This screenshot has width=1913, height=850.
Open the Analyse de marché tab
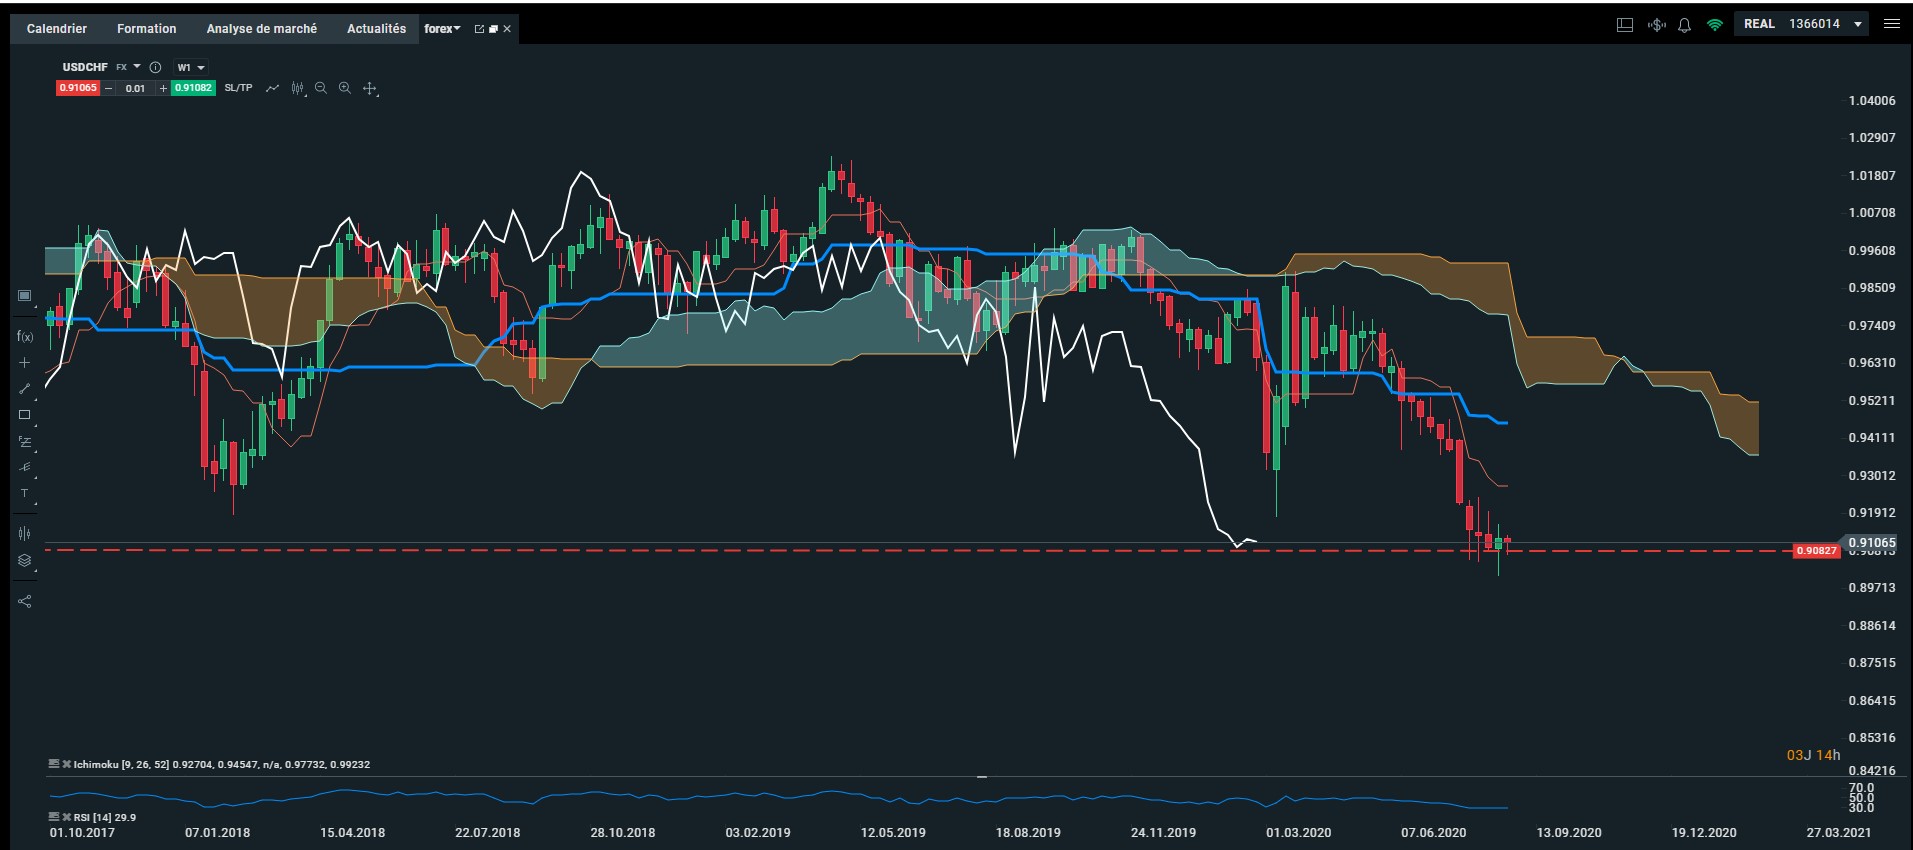point(262,29)
